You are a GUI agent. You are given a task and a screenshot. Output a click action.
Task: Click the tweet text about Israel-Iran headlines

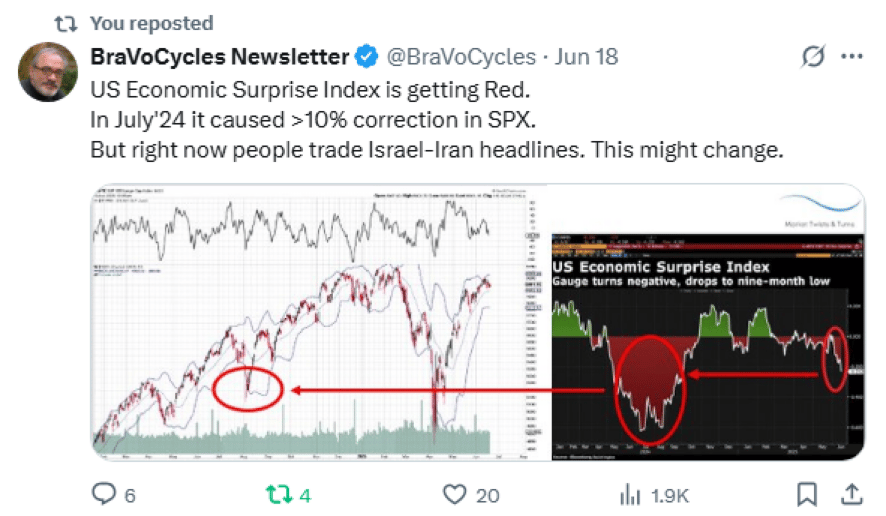(x=437, y=150)
